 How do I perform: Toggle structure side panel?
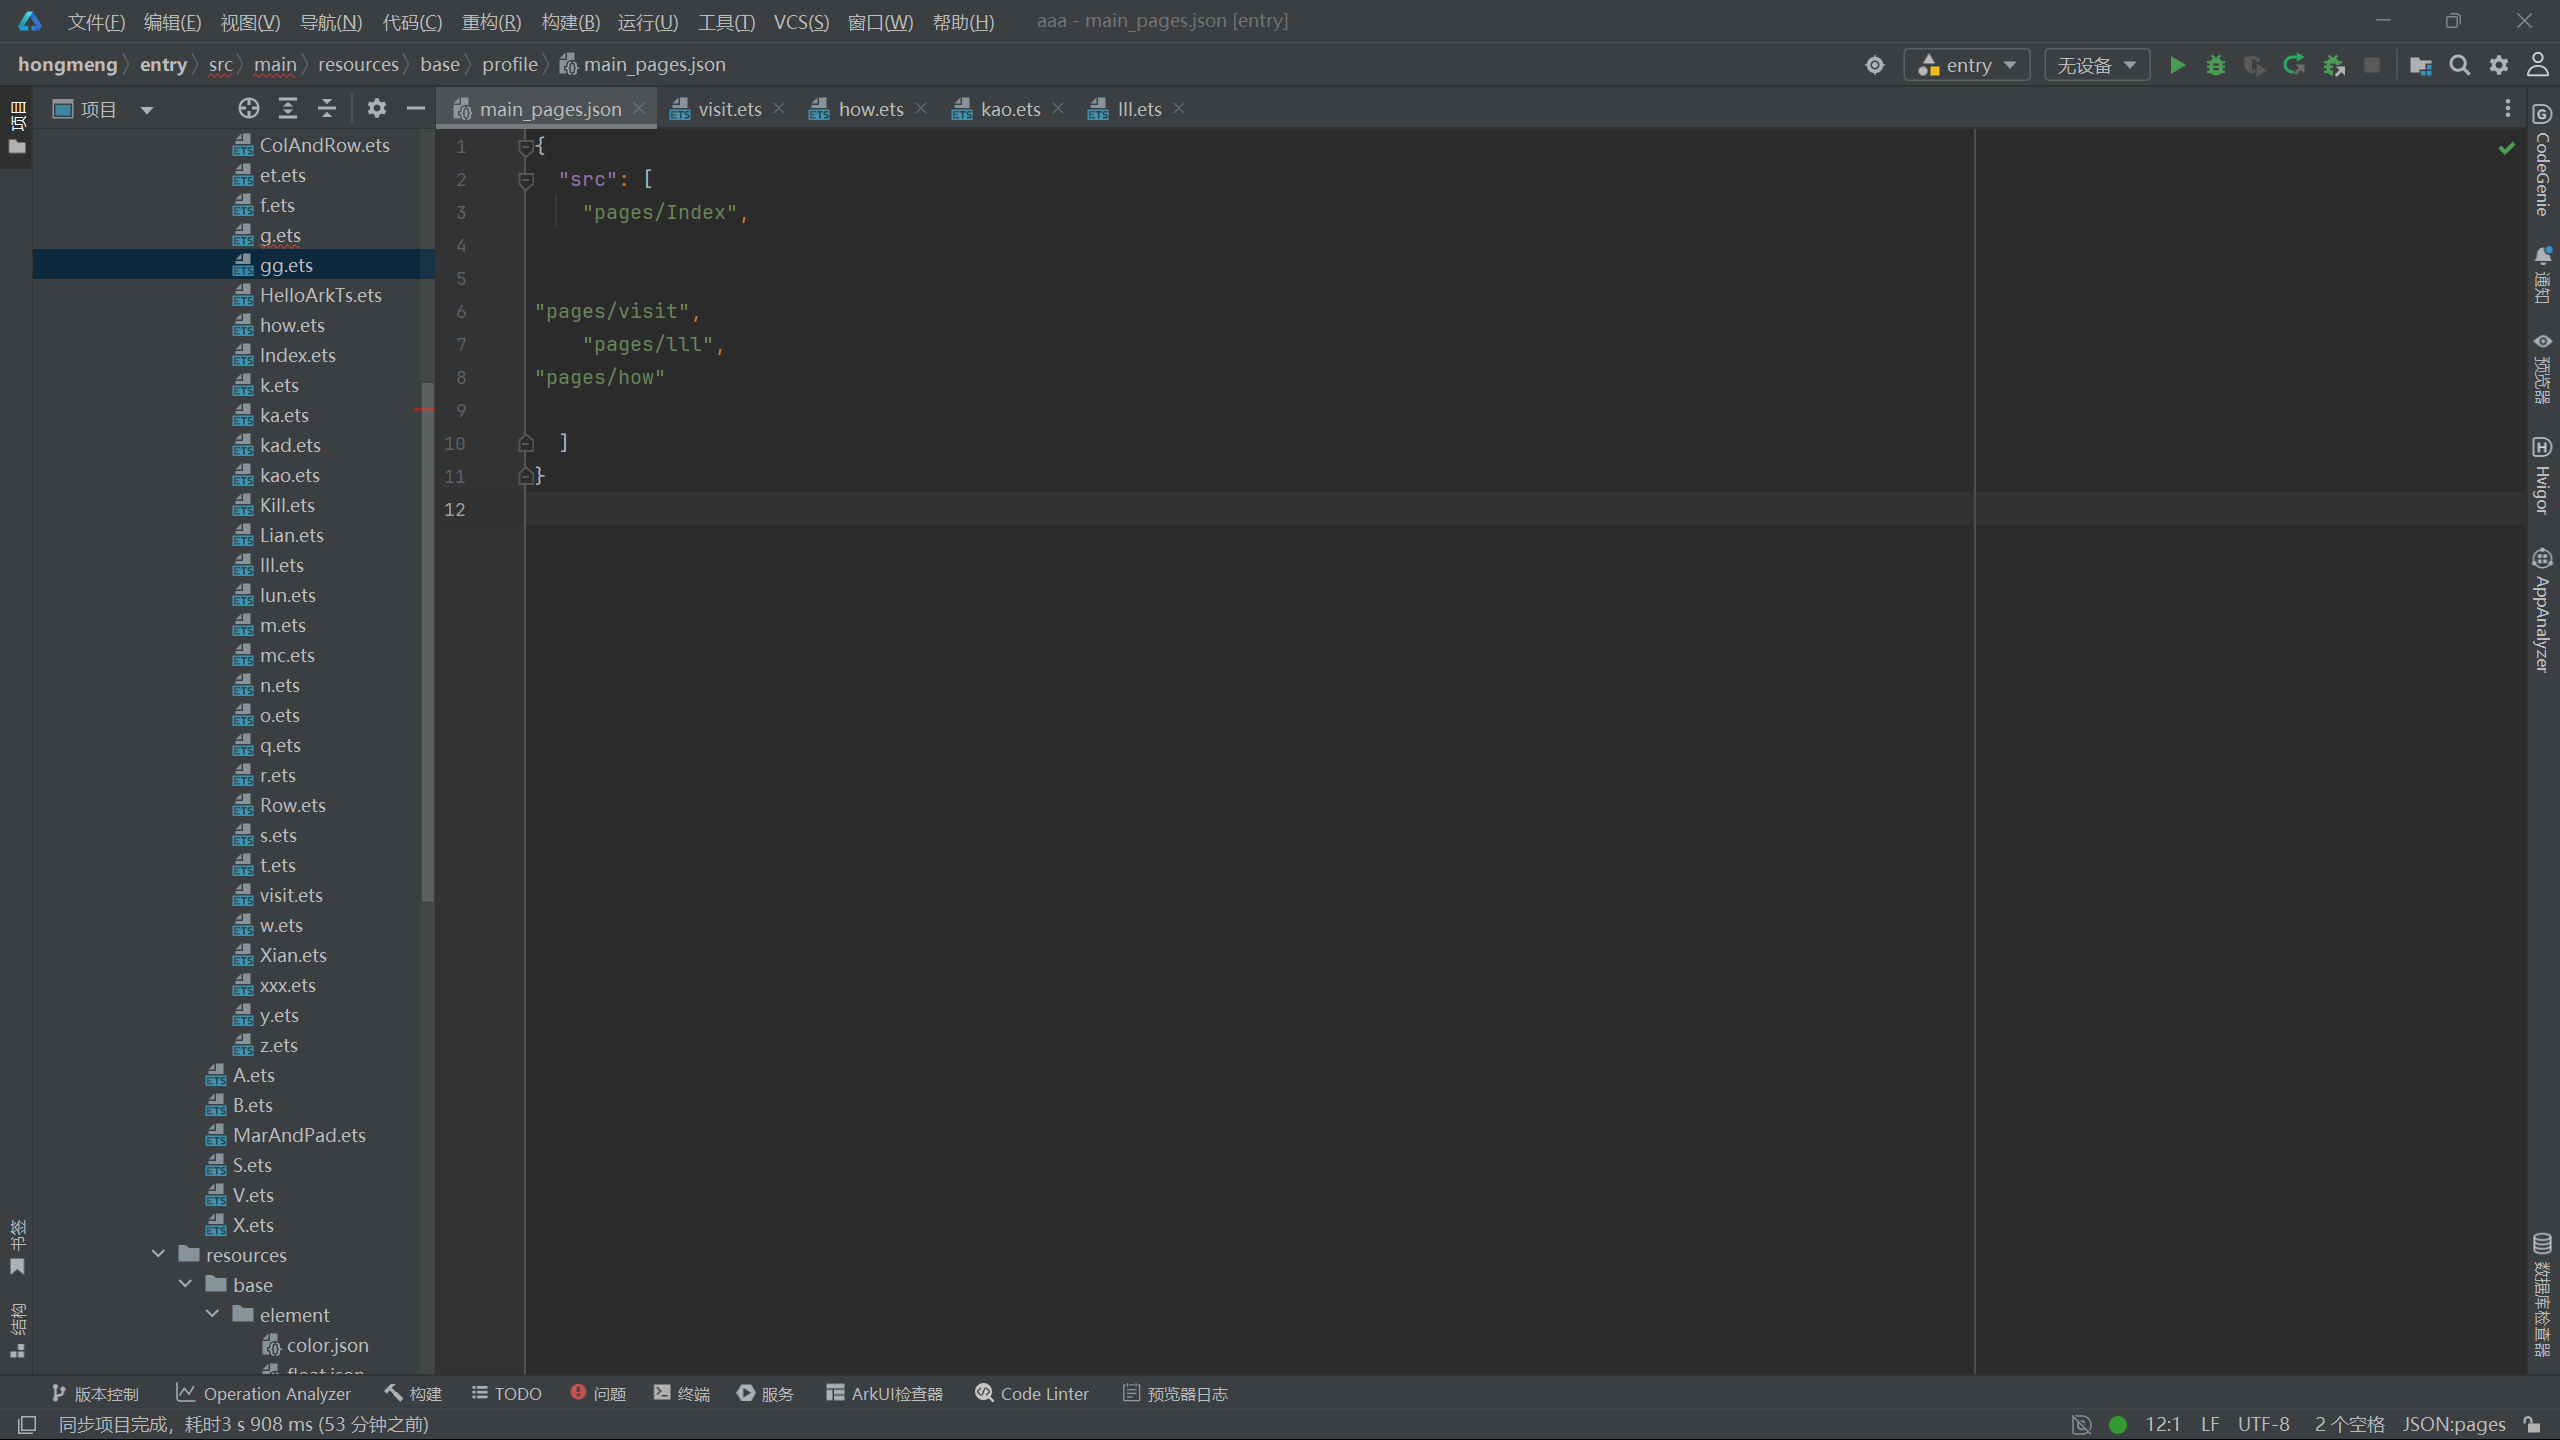click(x=17, y=1330)
